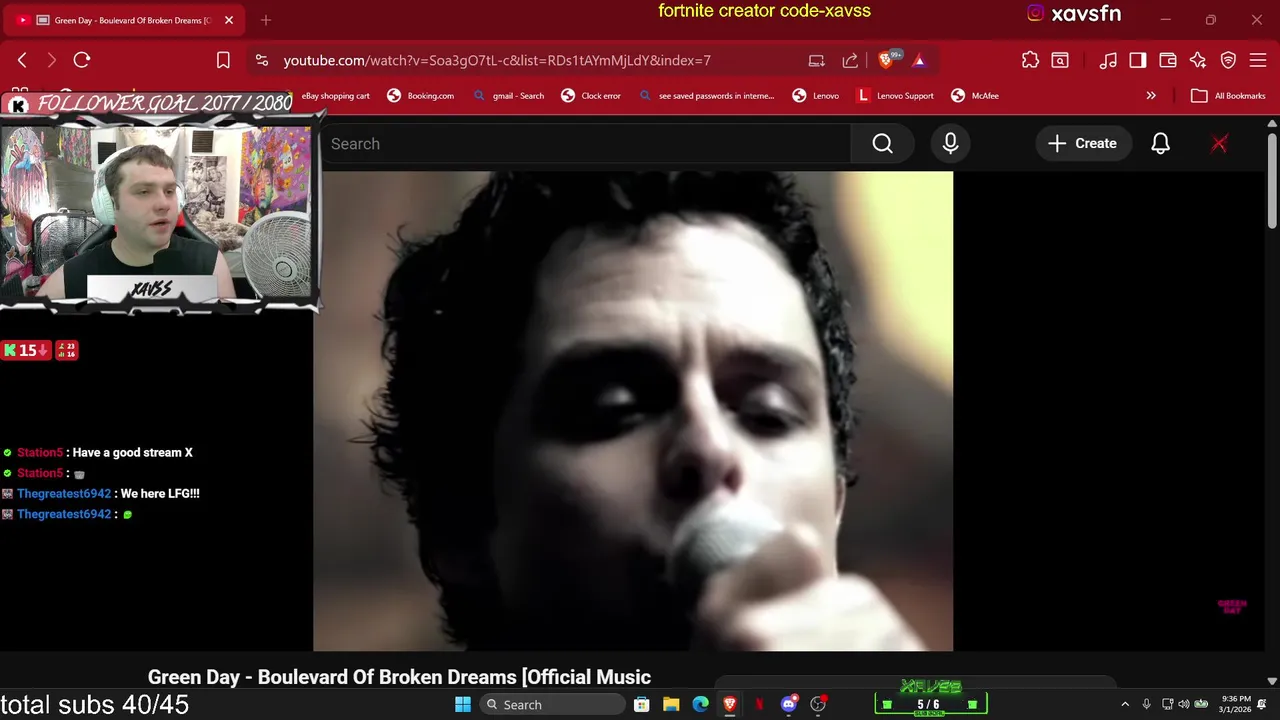1280x720 pixels.
Task: Open the Windows Start menu
Action: pos(463,704)
